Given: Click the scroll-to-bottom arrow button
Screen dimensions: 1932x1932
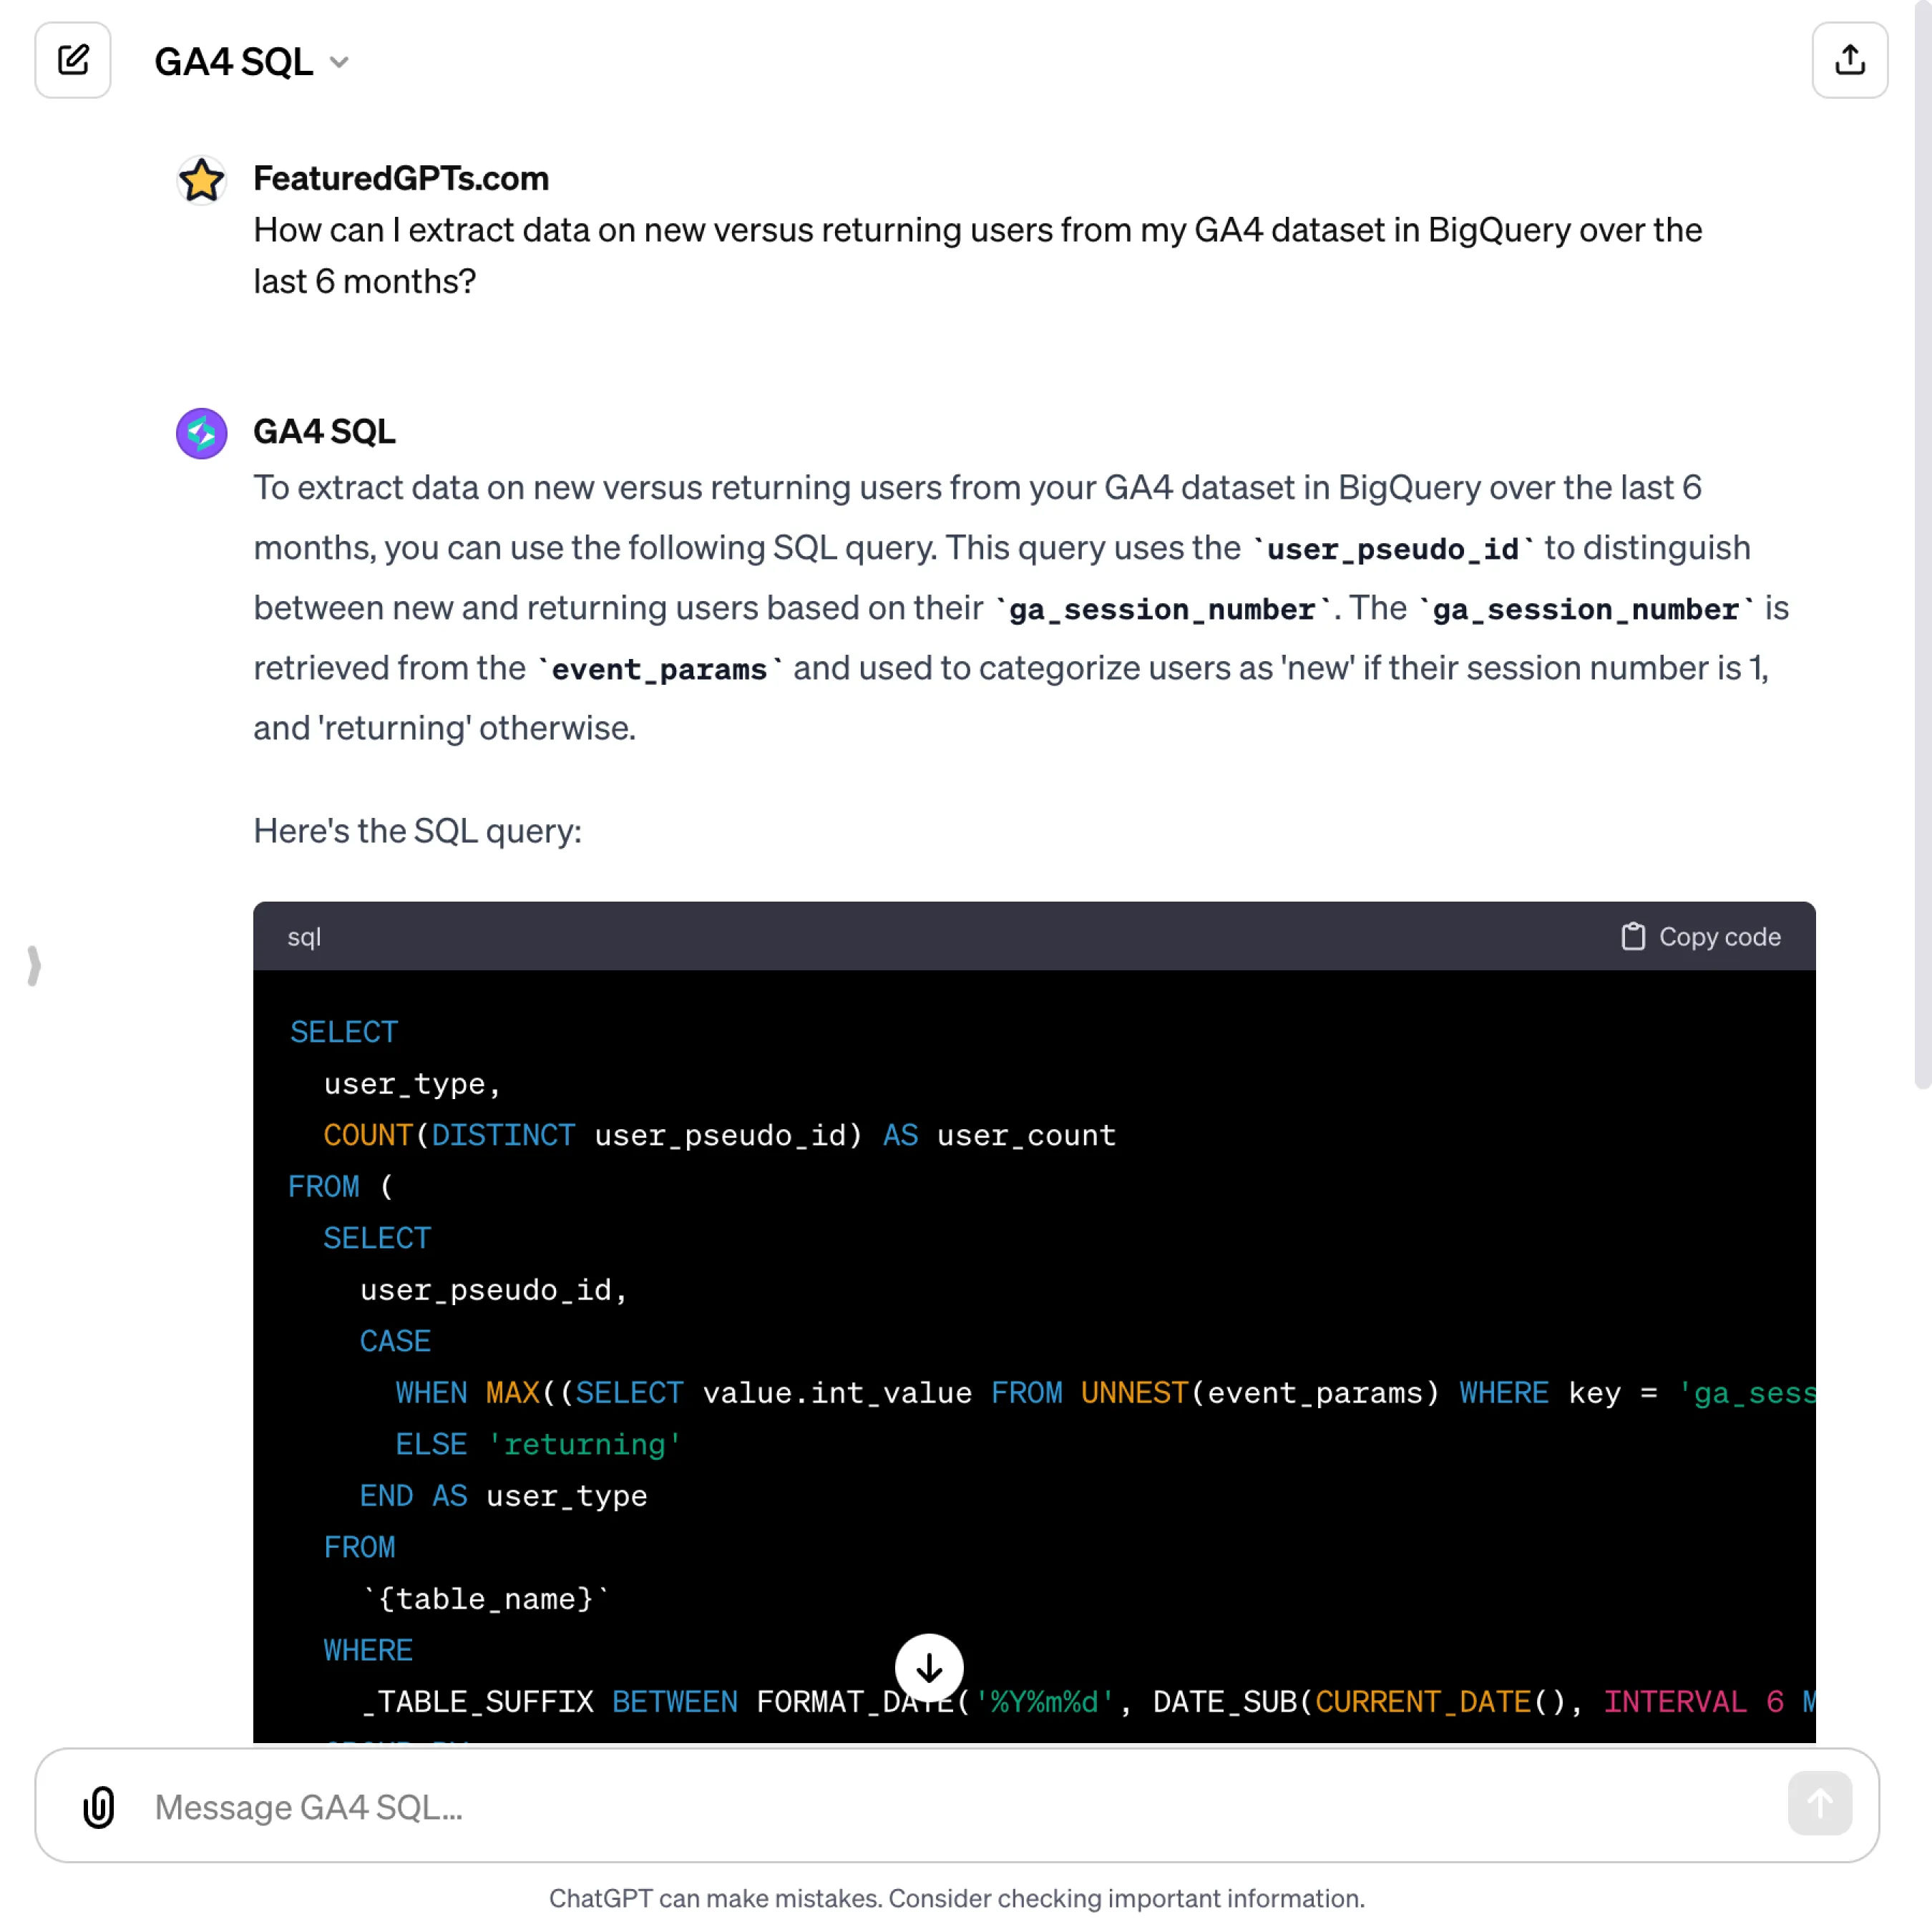Looking at the screenshot, I should (929, 1667).
